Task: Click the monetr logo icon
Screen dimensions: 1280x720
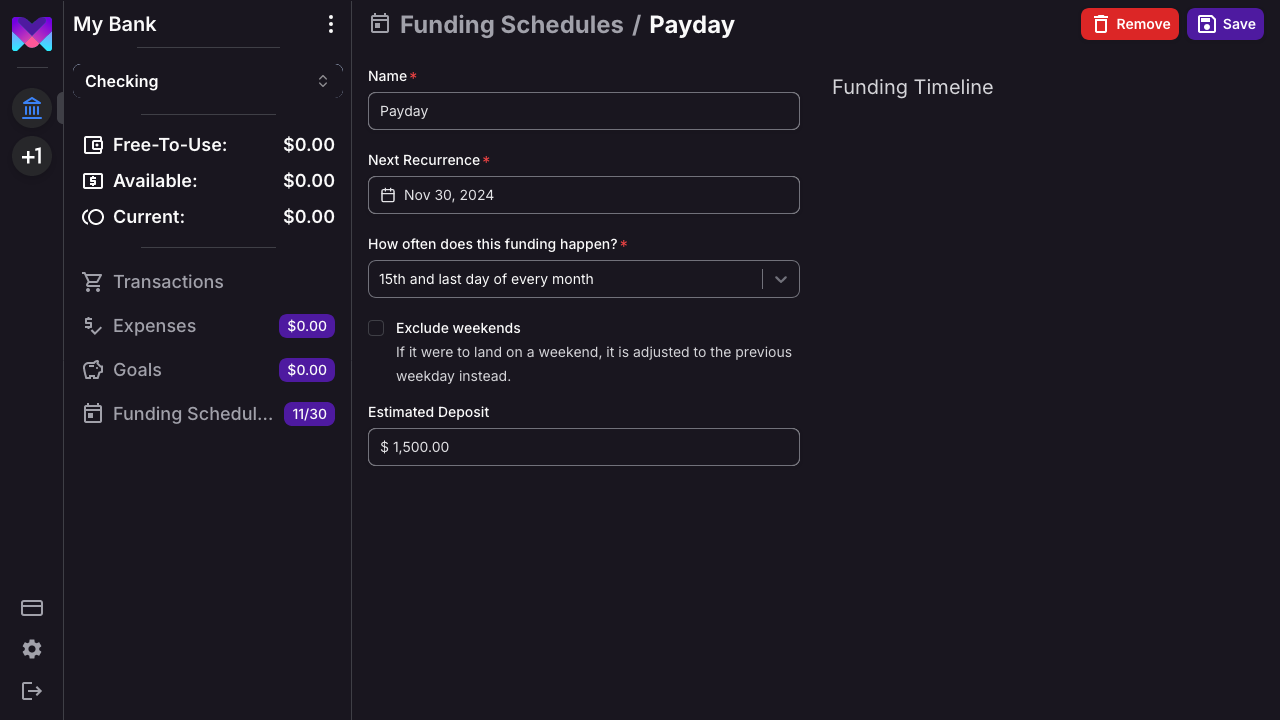Action: pos(32,34)
